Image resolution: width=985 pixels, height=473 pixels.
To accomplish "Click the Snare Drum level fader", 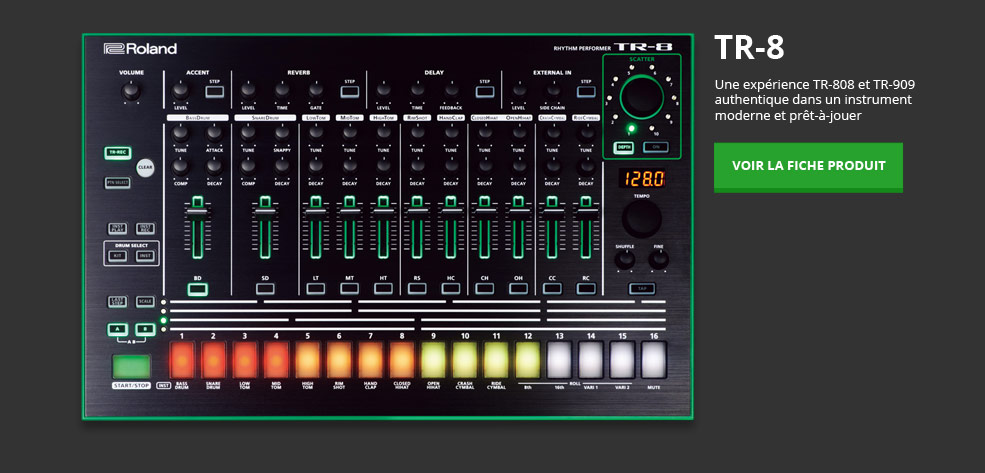I will (265, 227).
